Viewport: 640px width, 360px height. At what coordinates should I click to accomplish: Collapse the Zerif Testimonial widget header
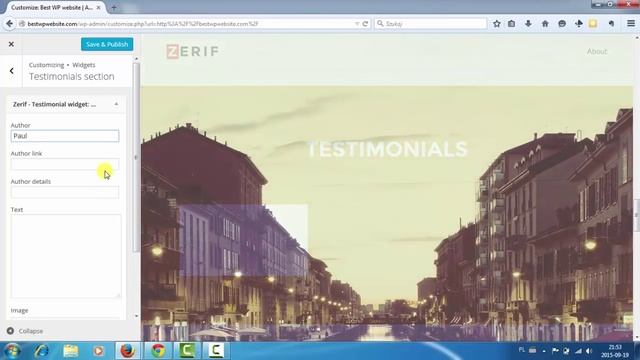[x=65, y=104]
